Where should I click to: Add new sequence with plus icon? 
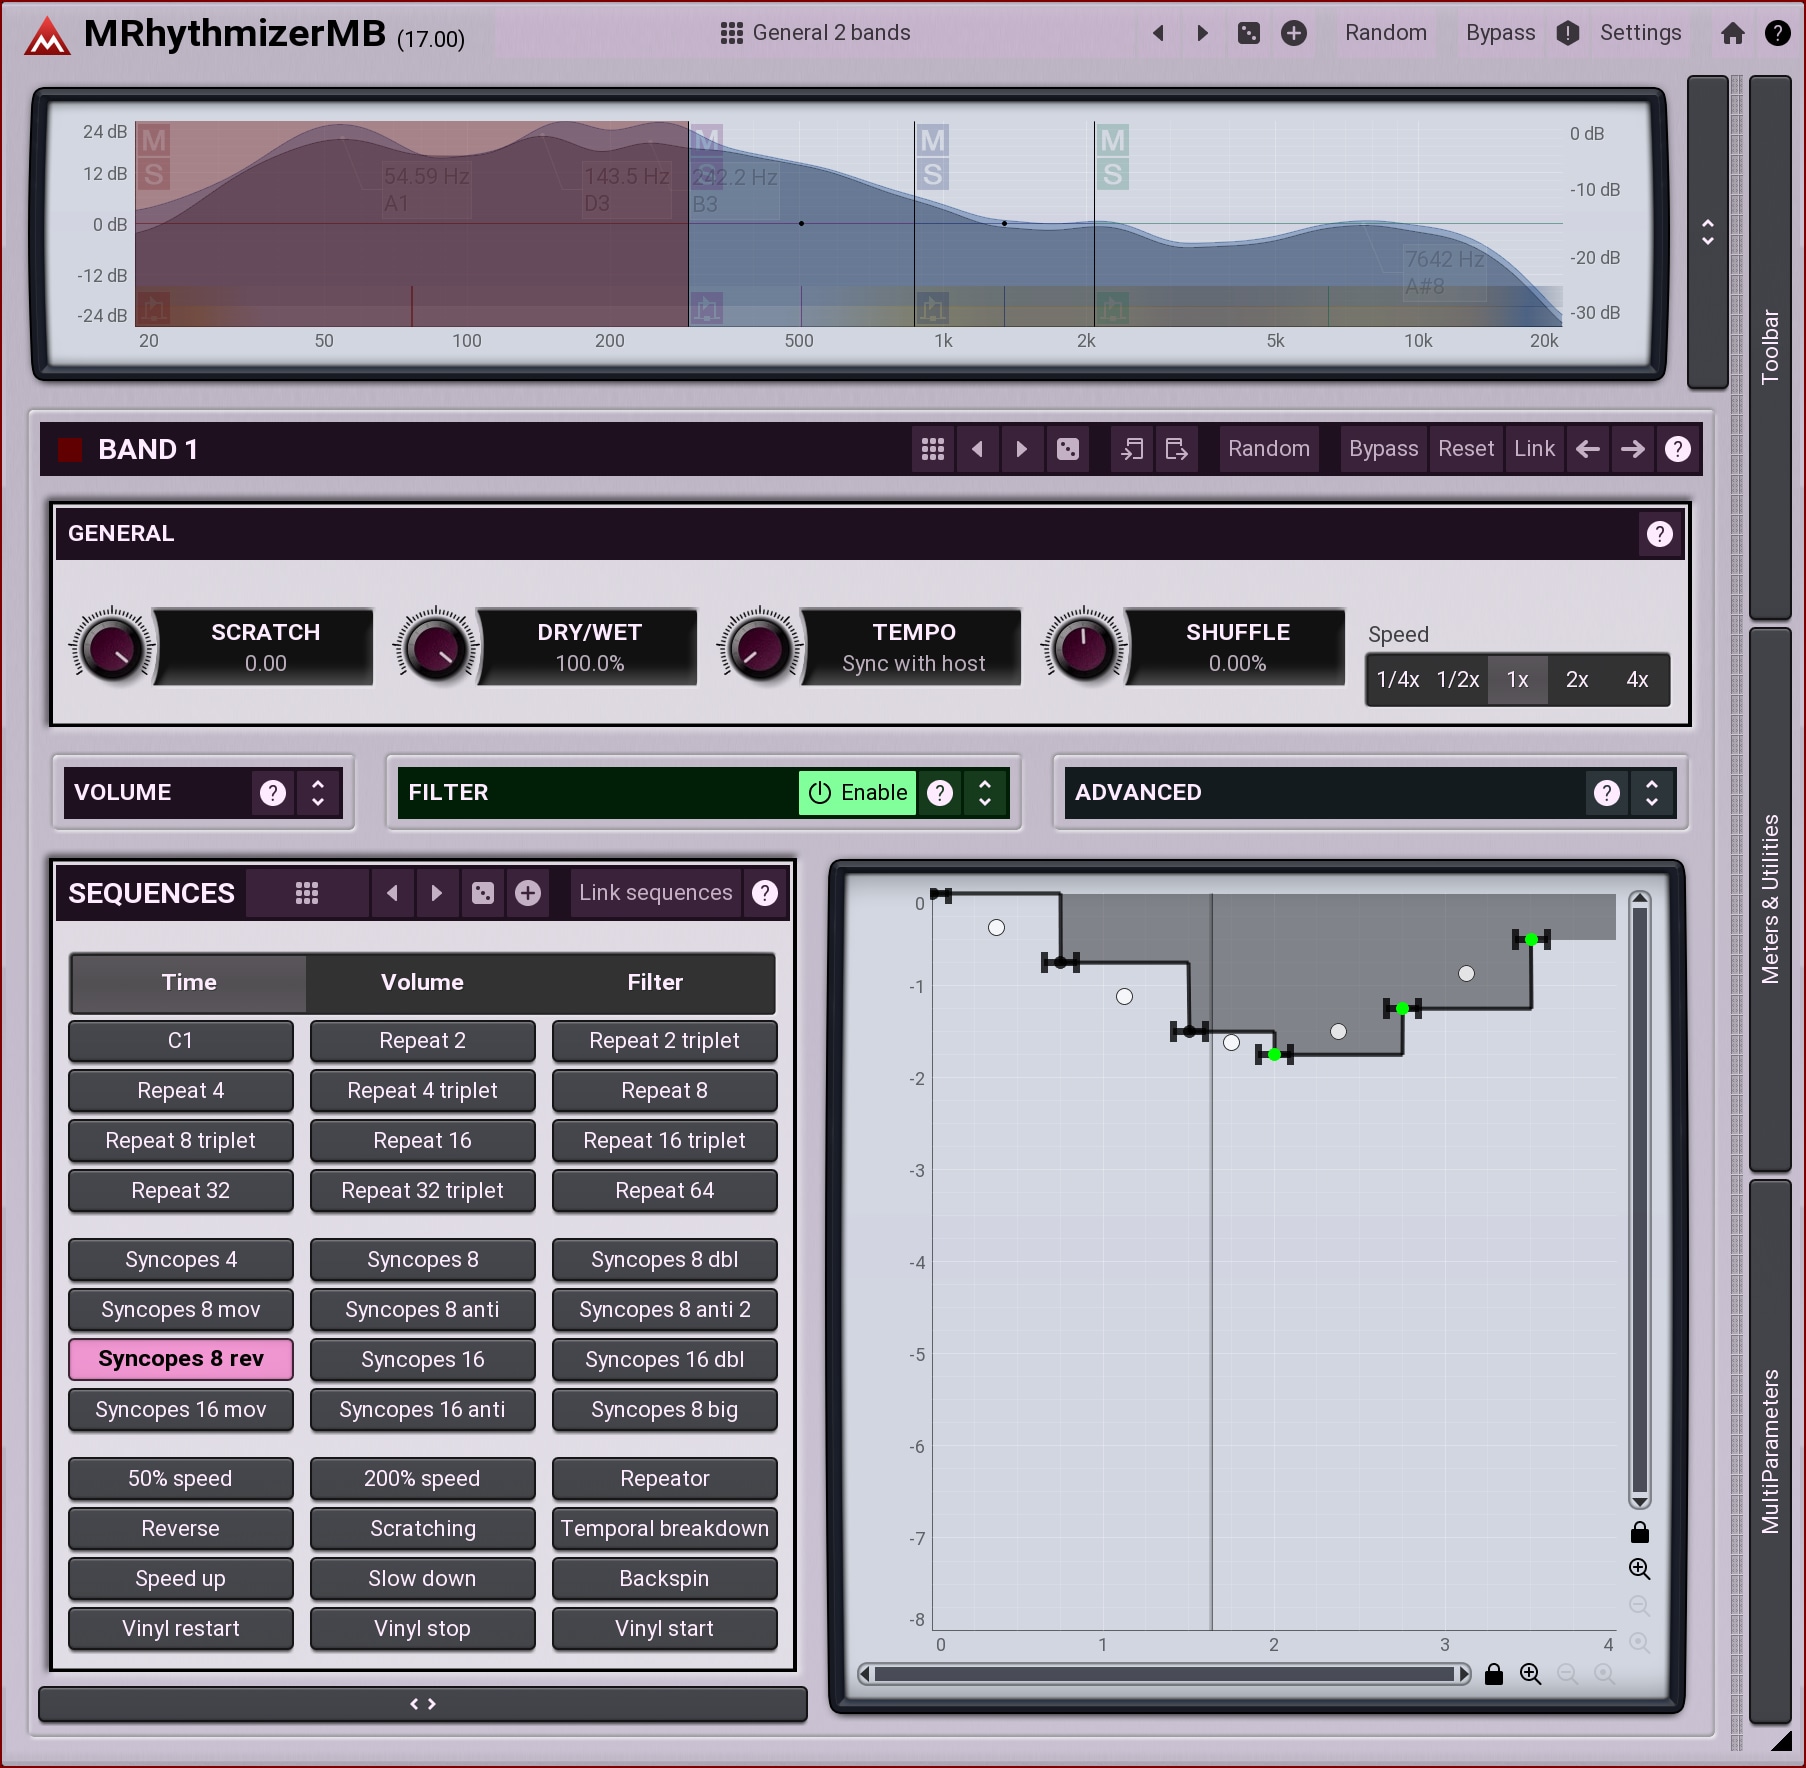tap(528, 893)
